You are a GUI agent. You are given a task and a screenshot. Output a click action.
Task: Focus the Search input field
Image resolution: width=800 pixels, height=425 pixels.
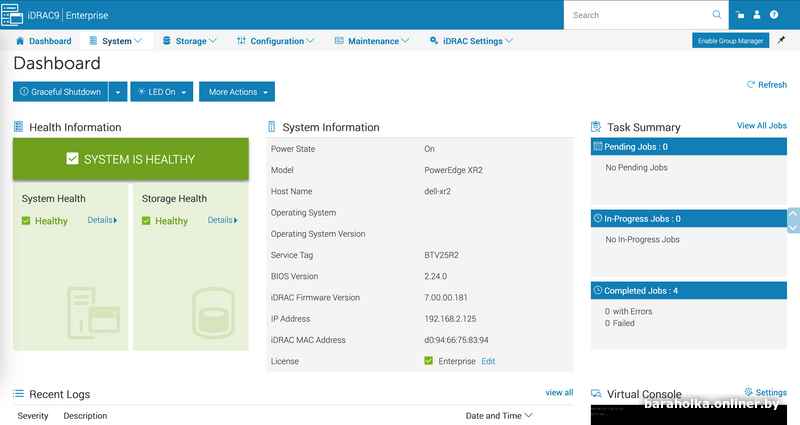[640, 15]
